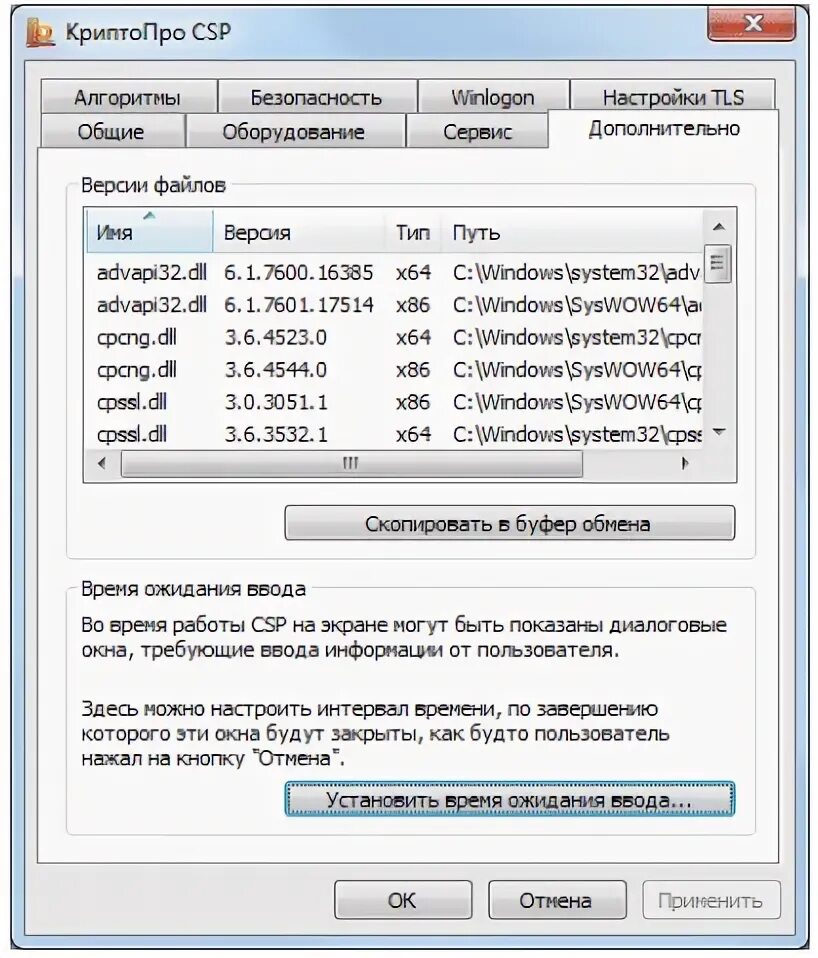818x958 pixels.
Task: Click the Отмена button
Action: pos(557,900)
